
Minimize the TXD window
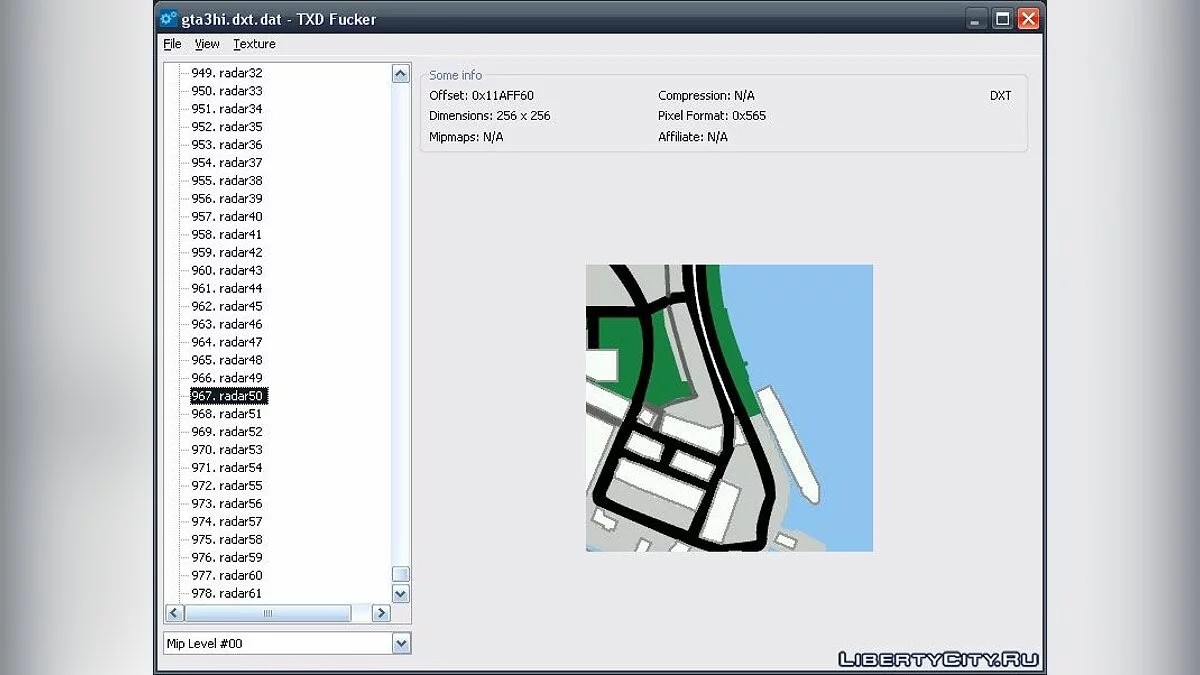(976, 18)
